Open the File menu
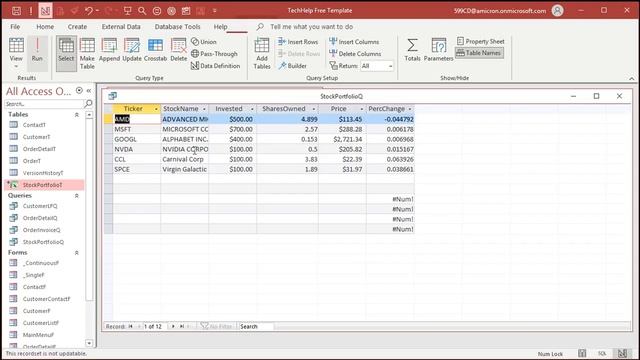This screenshot has height=360, width=640. coord(15,27)
